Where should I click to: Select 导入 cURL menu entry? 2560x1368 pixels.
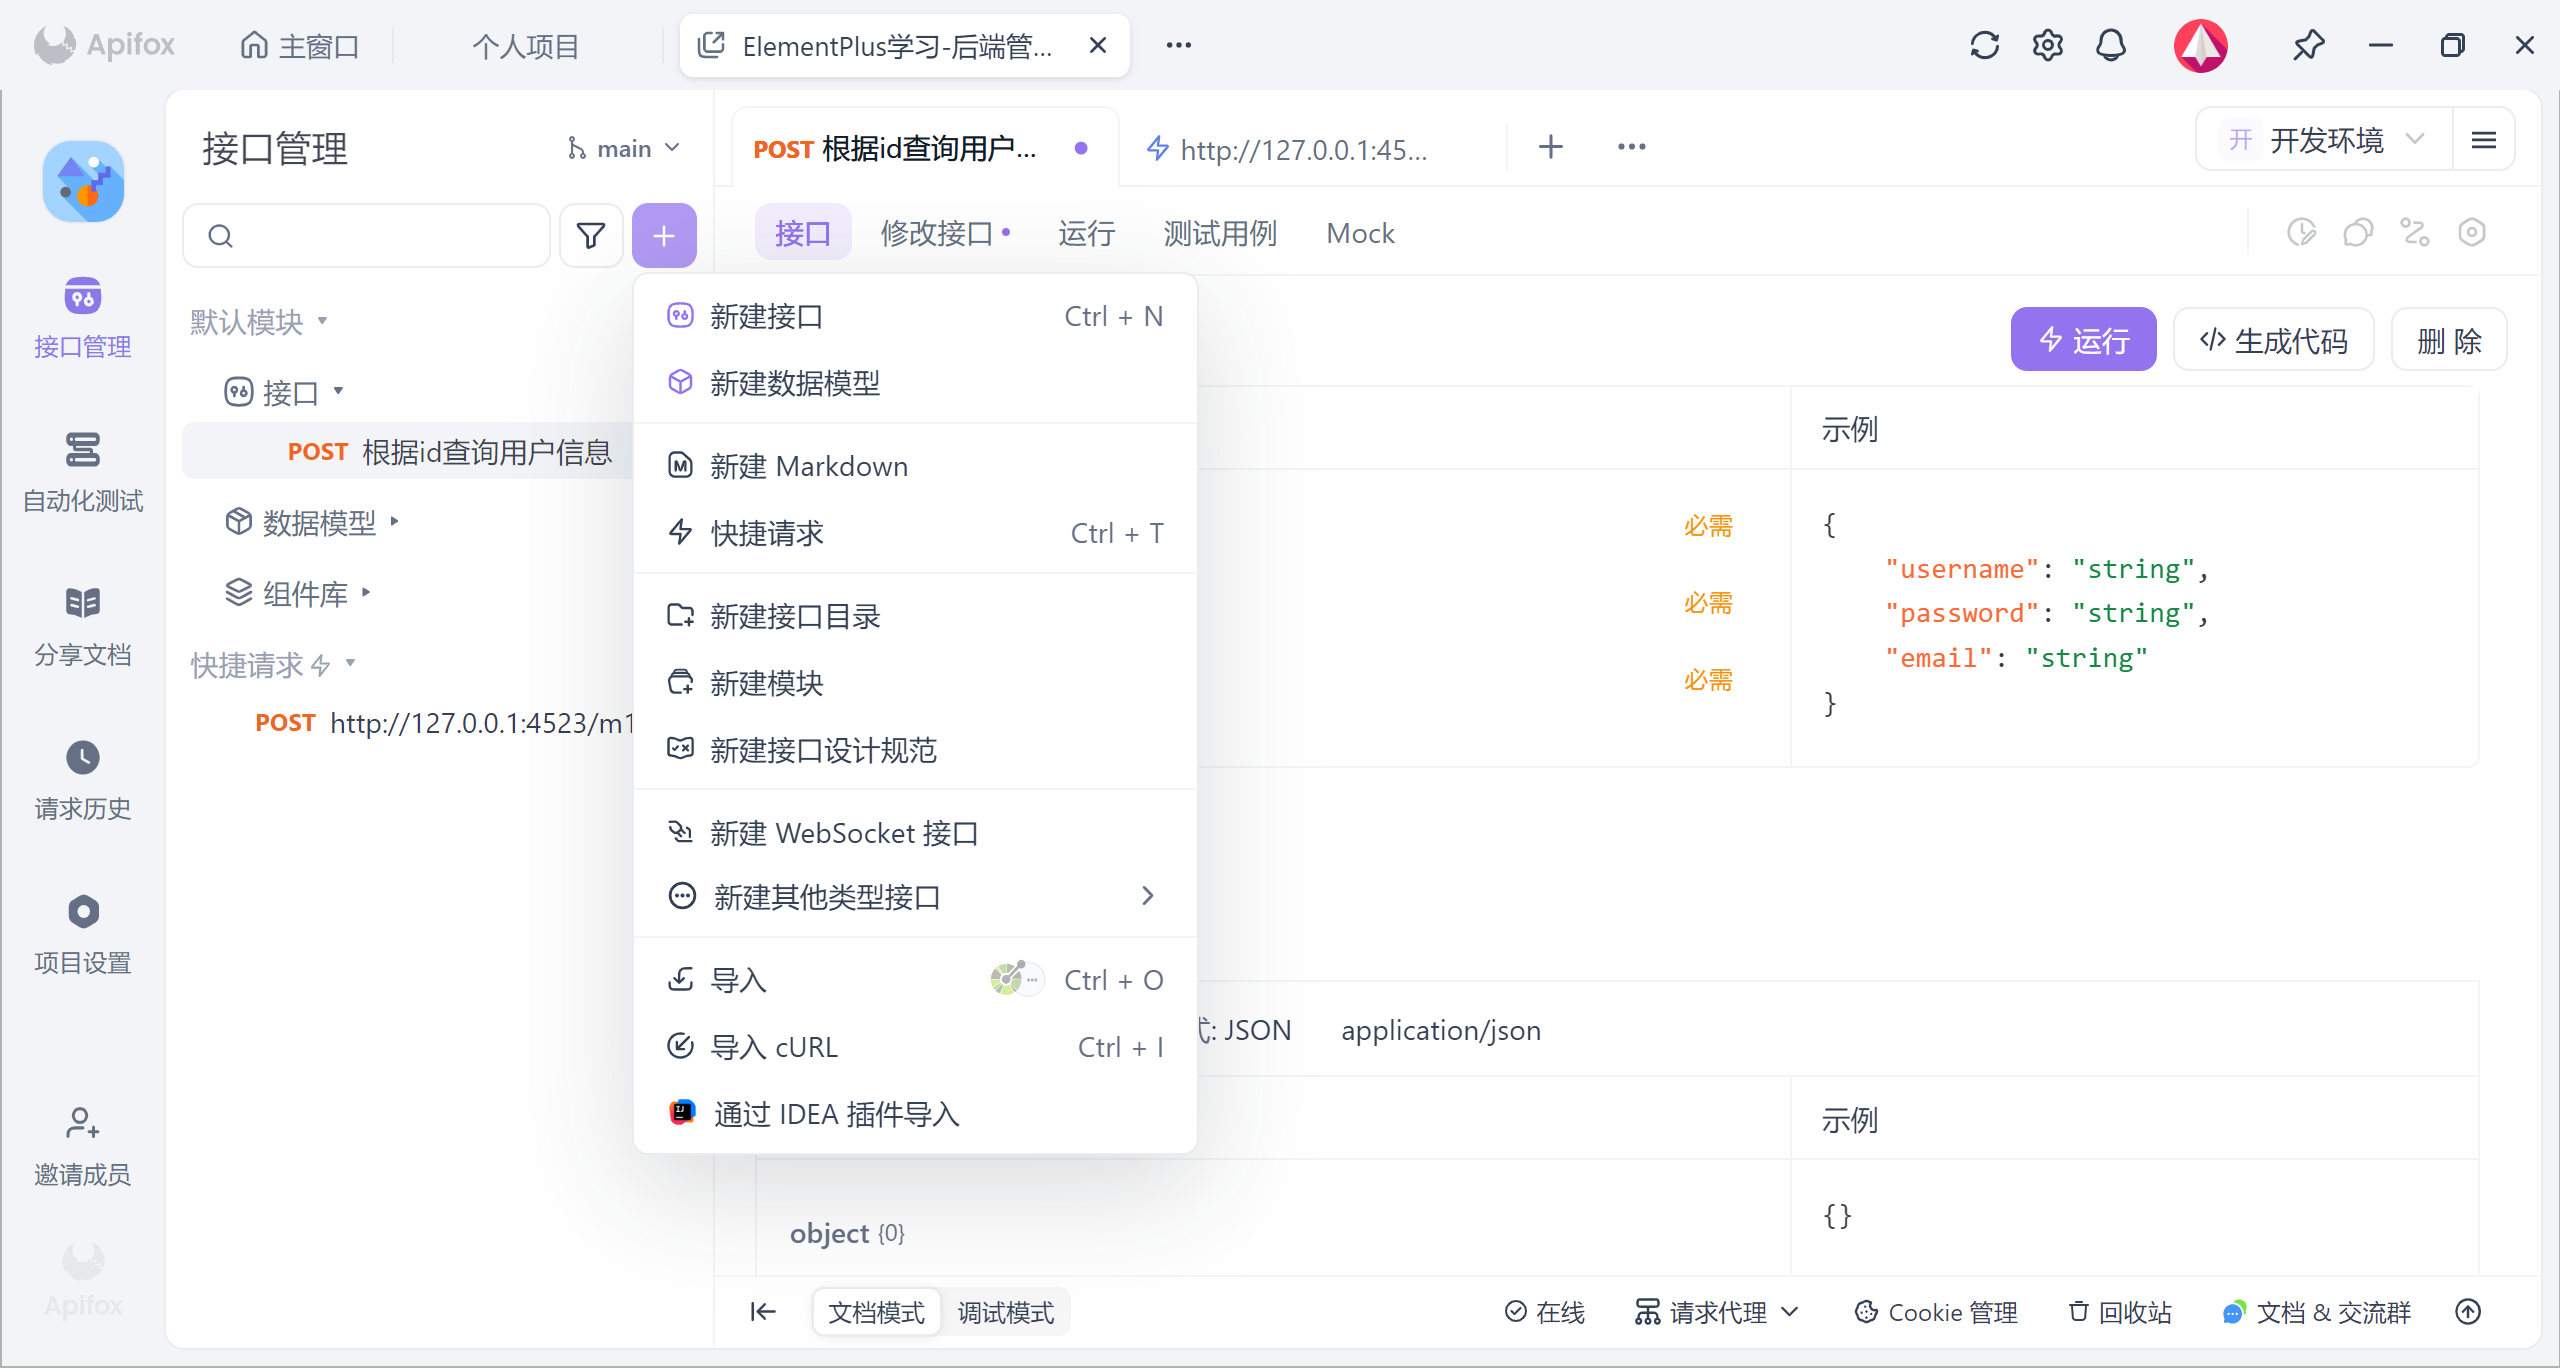774,1047
